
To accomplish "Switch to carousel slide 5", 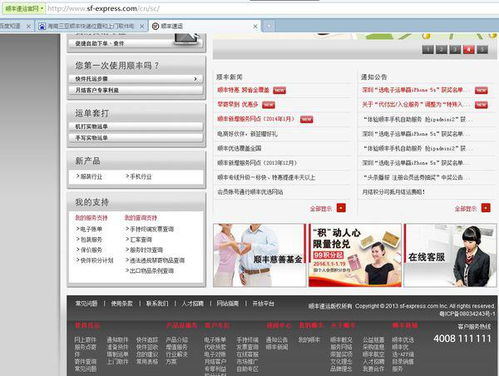I will [482, 50].
